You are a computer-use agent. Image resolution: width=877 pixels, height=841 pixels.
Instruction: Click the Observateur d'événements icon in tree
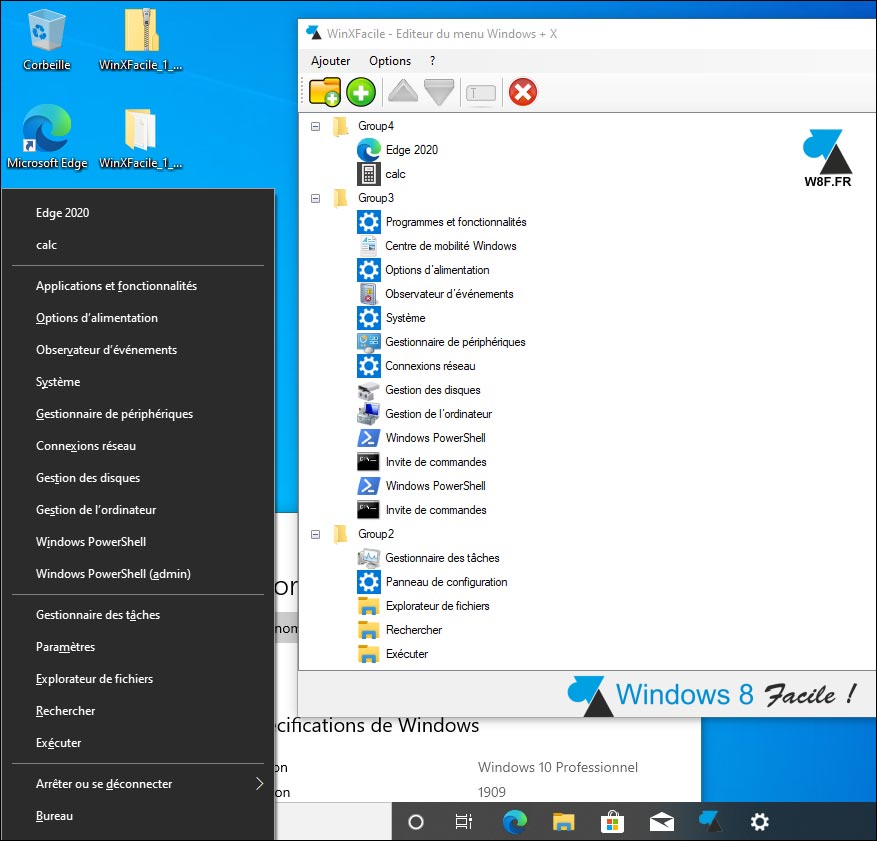click(x=369, y=294)
